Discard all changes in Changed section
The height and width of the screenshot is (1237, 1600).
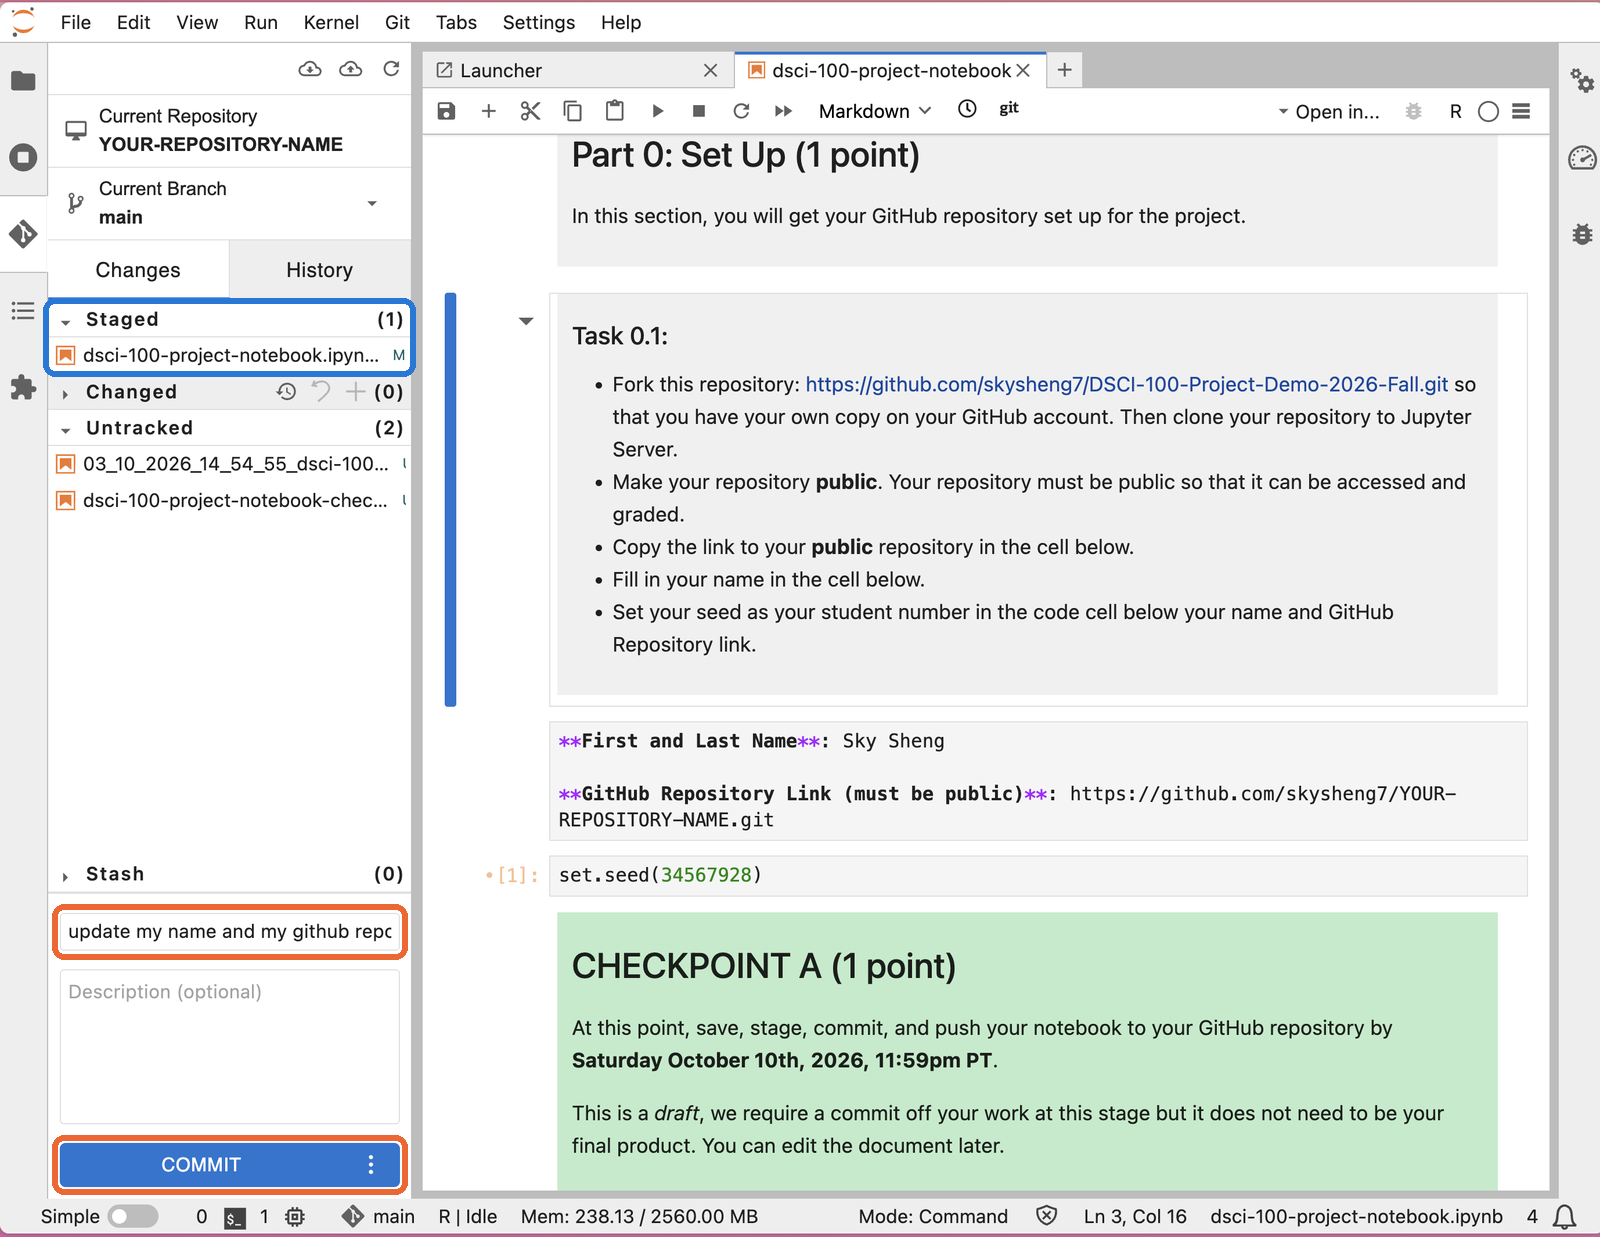(321, 392)
